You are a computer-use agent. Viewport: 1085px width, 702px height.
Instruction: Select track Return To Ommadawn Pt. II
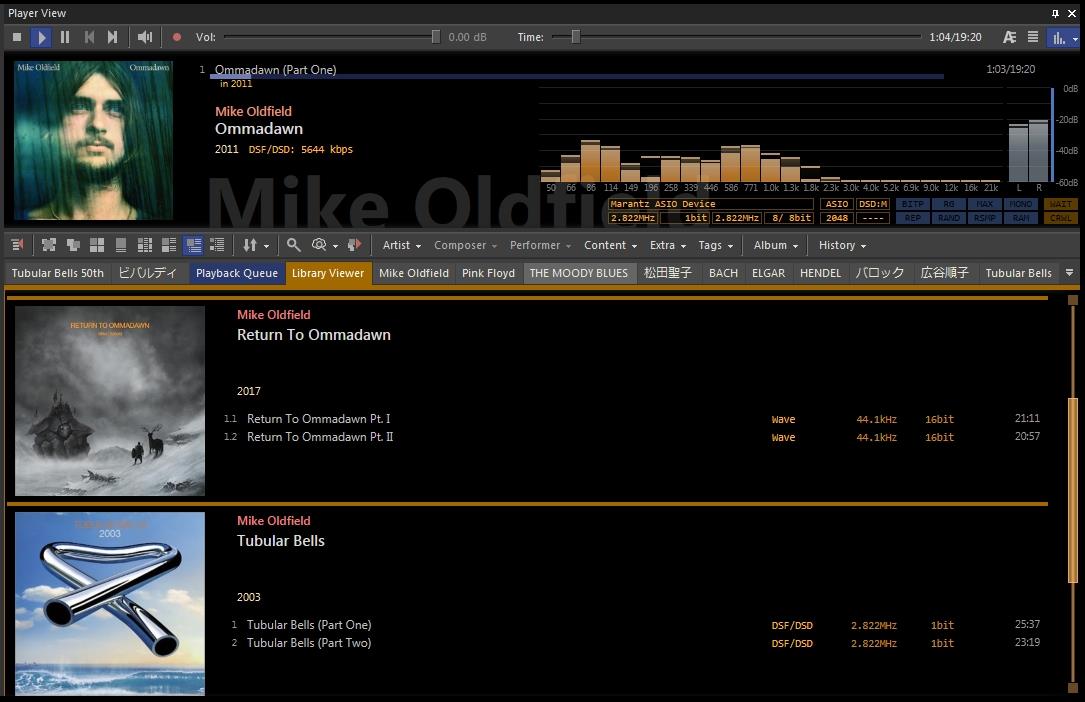click(320, 437)
